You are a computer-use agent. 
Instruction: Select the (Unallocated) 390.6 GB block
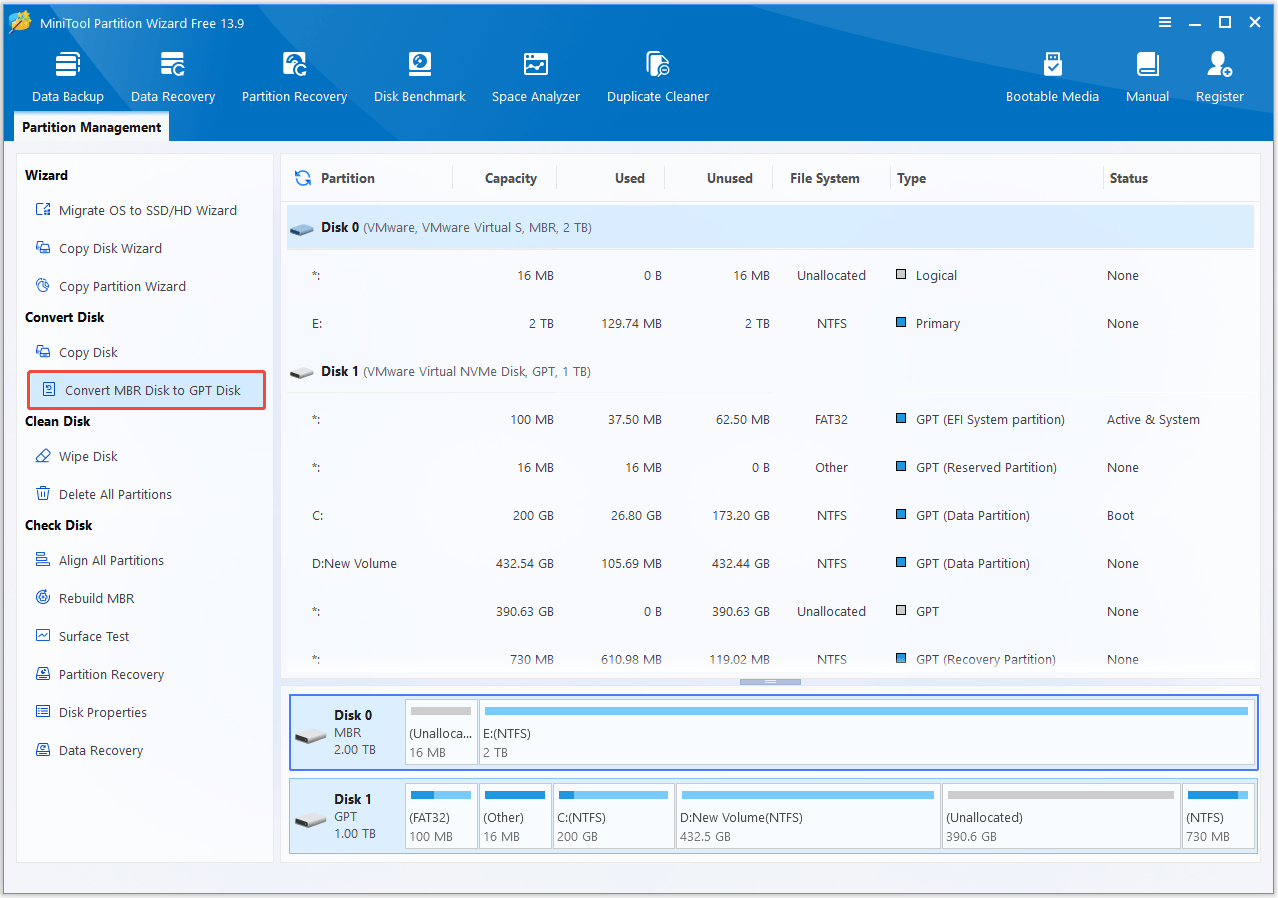[x=1061, y=816]
